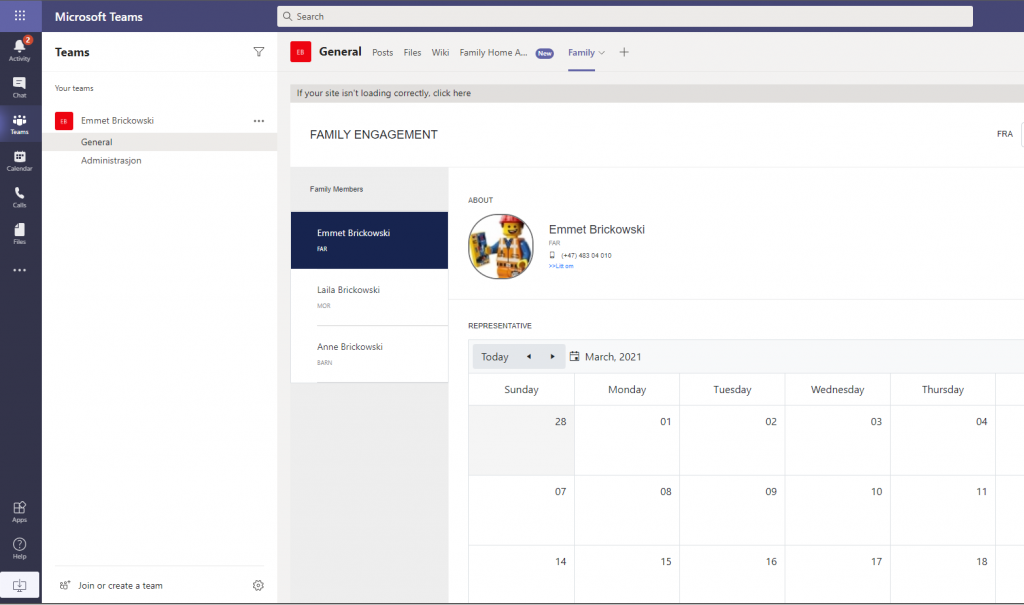1024x605 pixels.
Task: Open the Apps store icon
Action: point(20,512)
